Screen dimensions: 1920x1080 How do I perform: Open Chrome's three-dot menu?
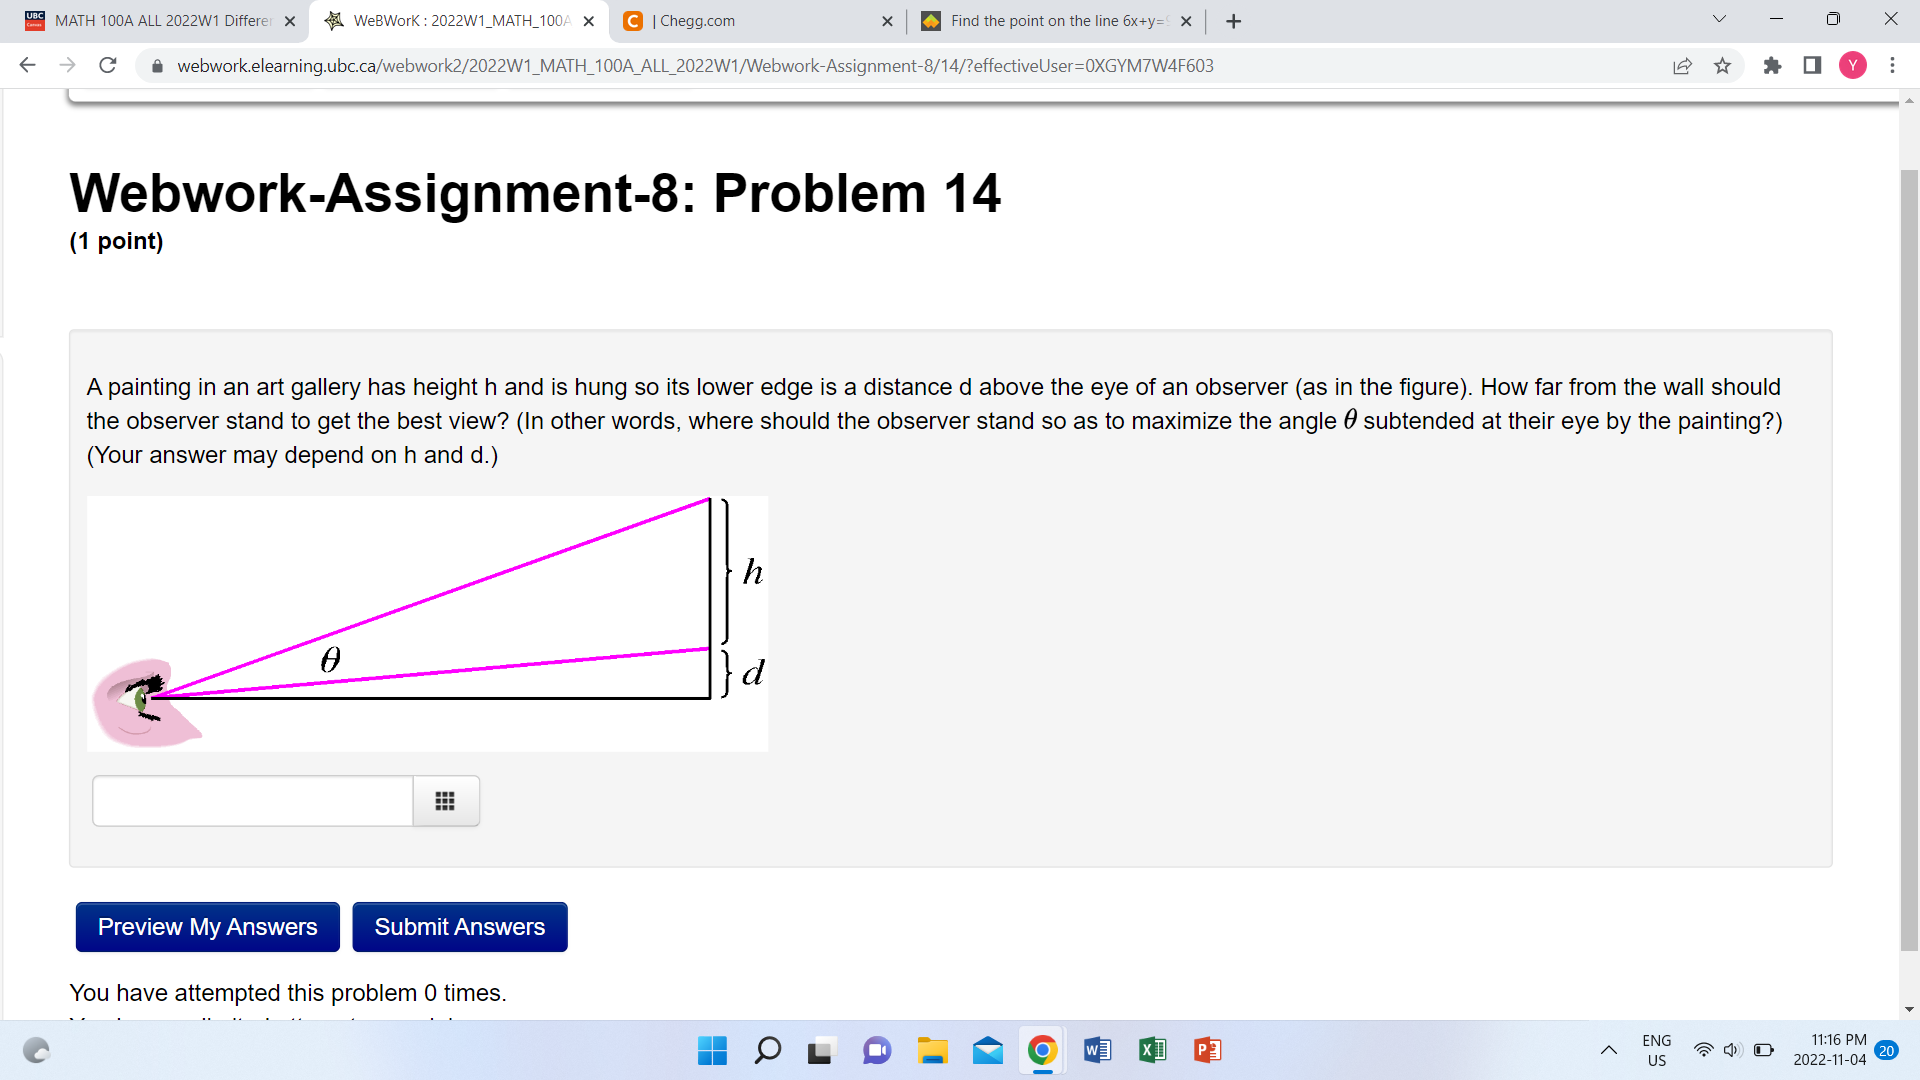click(x=1893, y=65)
